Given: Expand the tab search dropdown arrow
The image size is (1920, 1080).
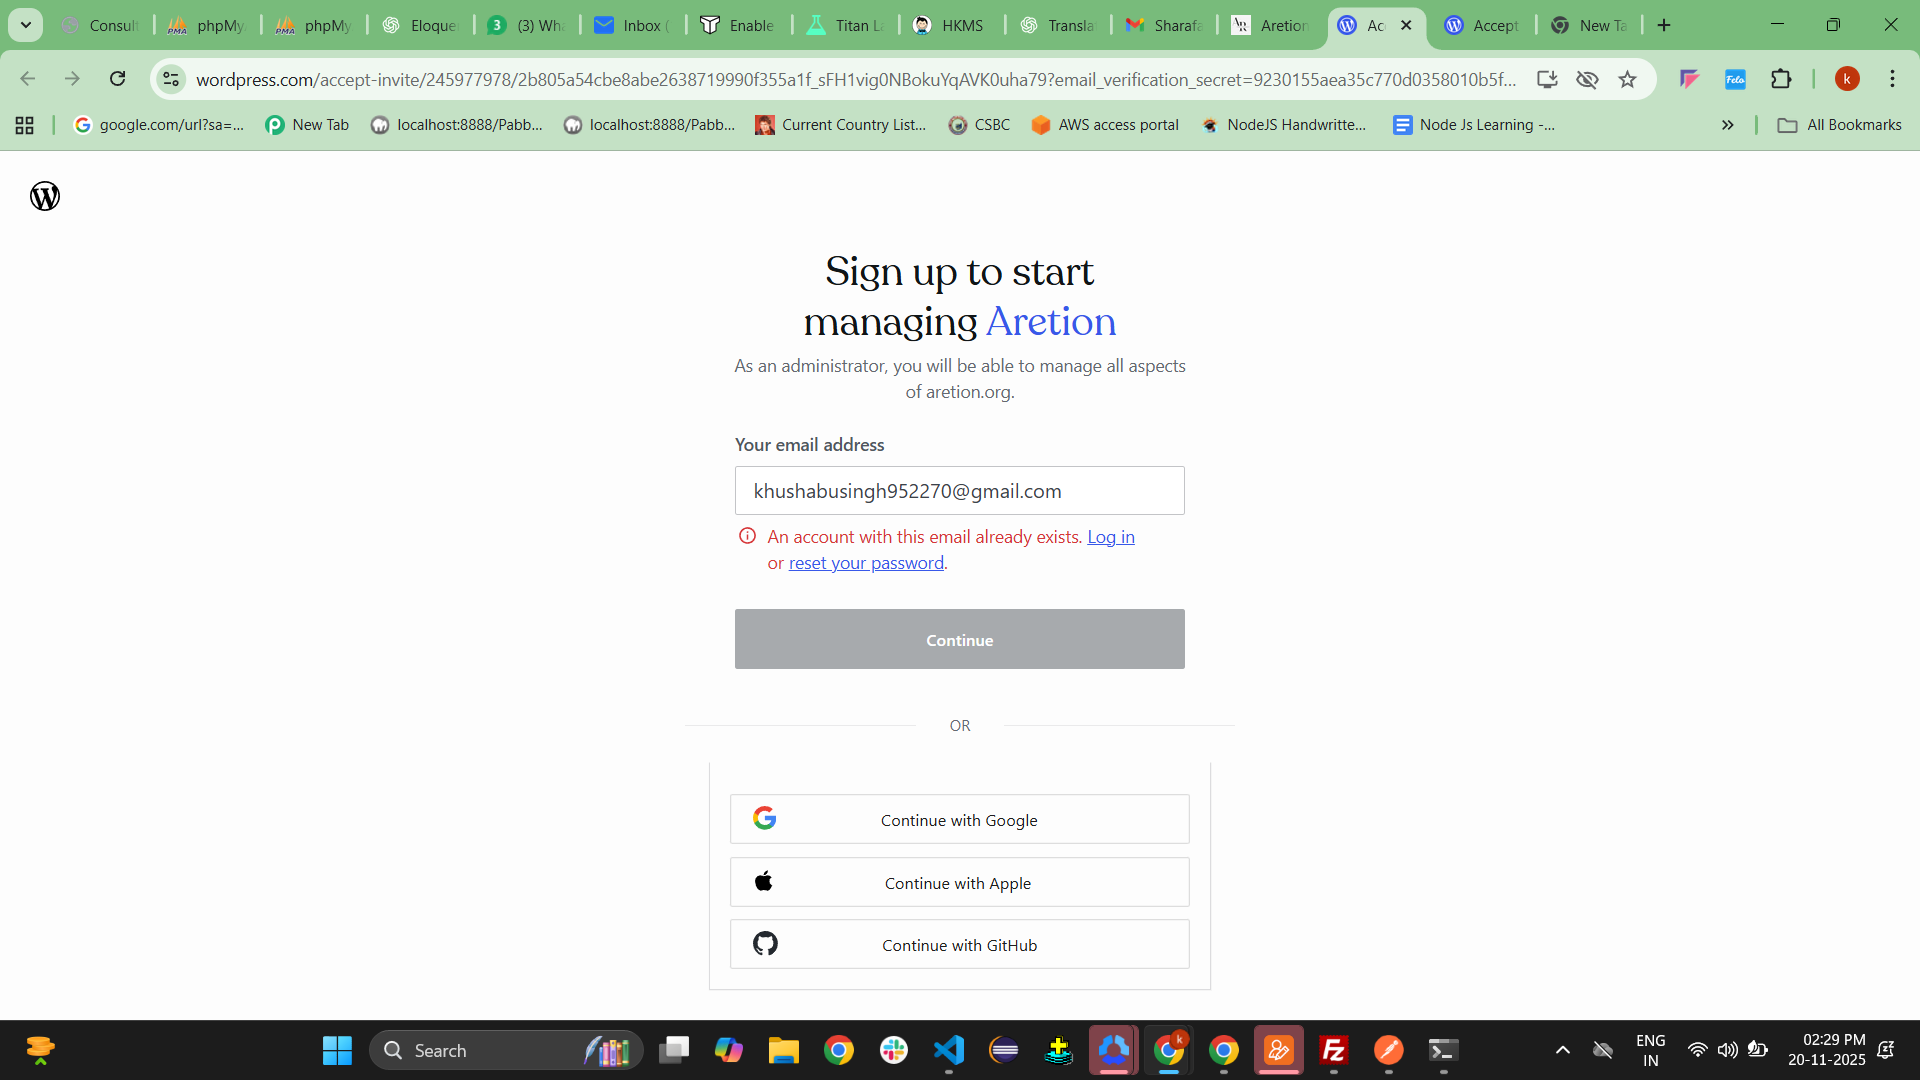Looking at the screenshot, I should [26, 25].
